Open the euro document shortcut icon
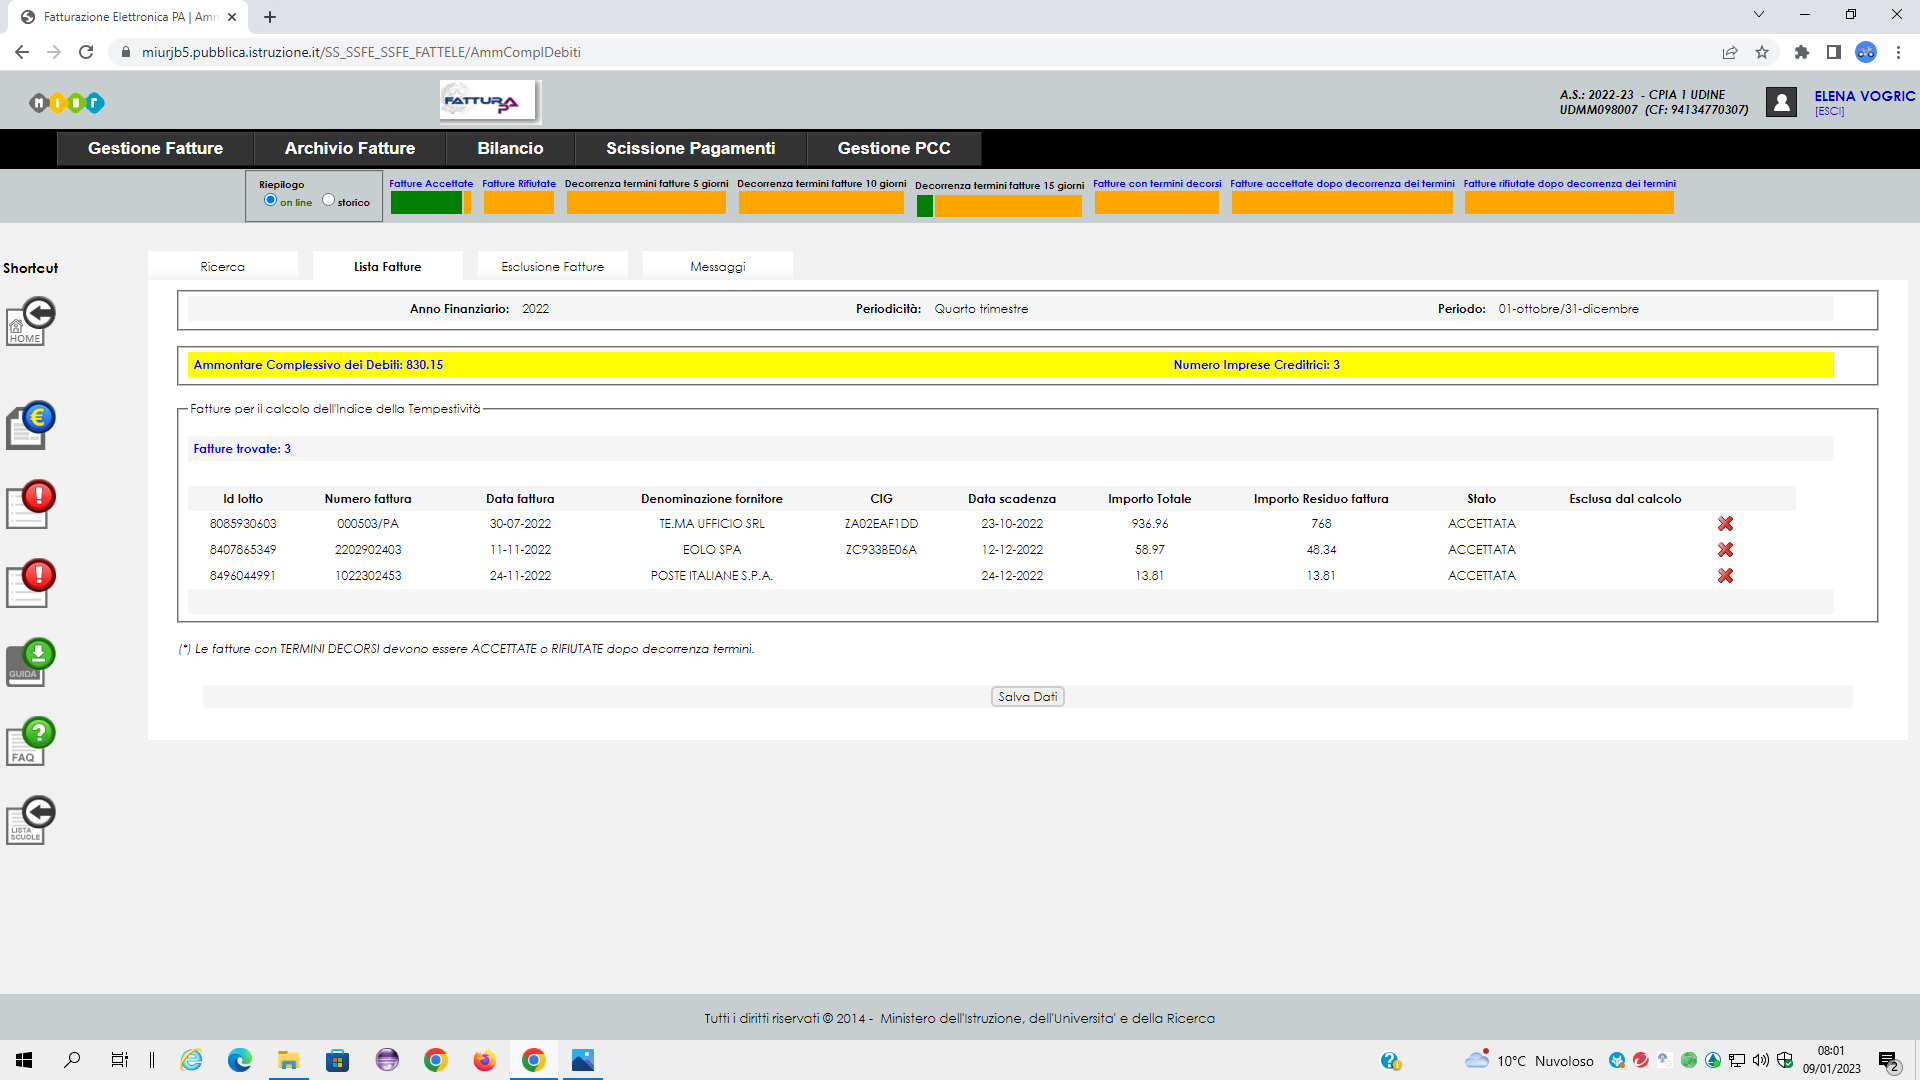 31,426
